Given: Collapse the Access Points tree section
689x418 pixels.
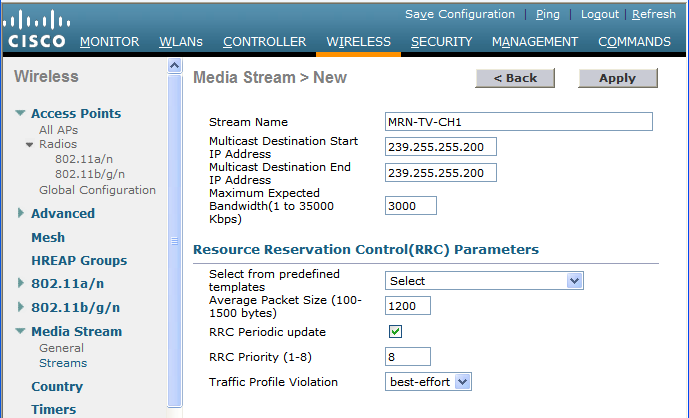Looking at the screenshot, I should pyautogui.click(x=20, y=114).
